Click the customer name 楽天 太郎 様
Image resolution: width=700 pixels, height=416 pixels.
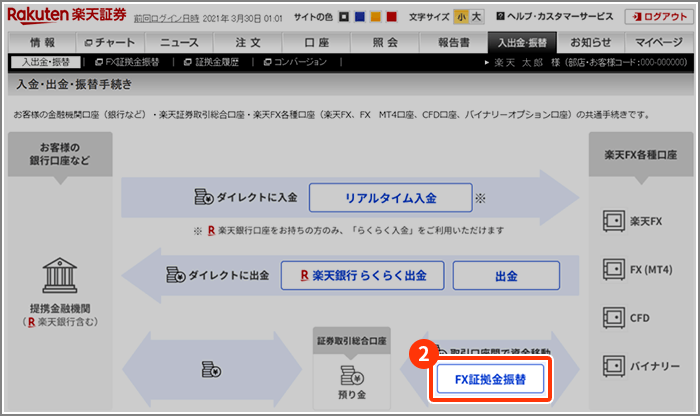(x=527, y=62)
